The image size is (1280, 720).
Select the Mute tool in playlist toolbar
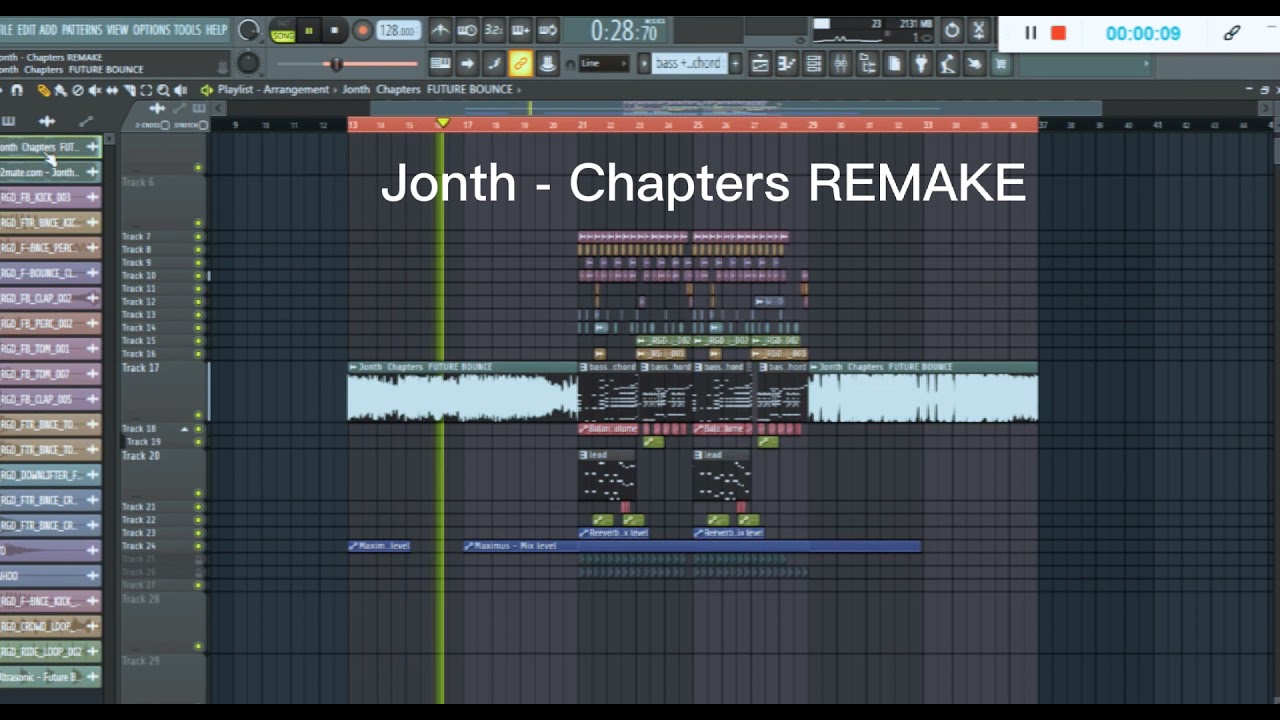[95, 90]
